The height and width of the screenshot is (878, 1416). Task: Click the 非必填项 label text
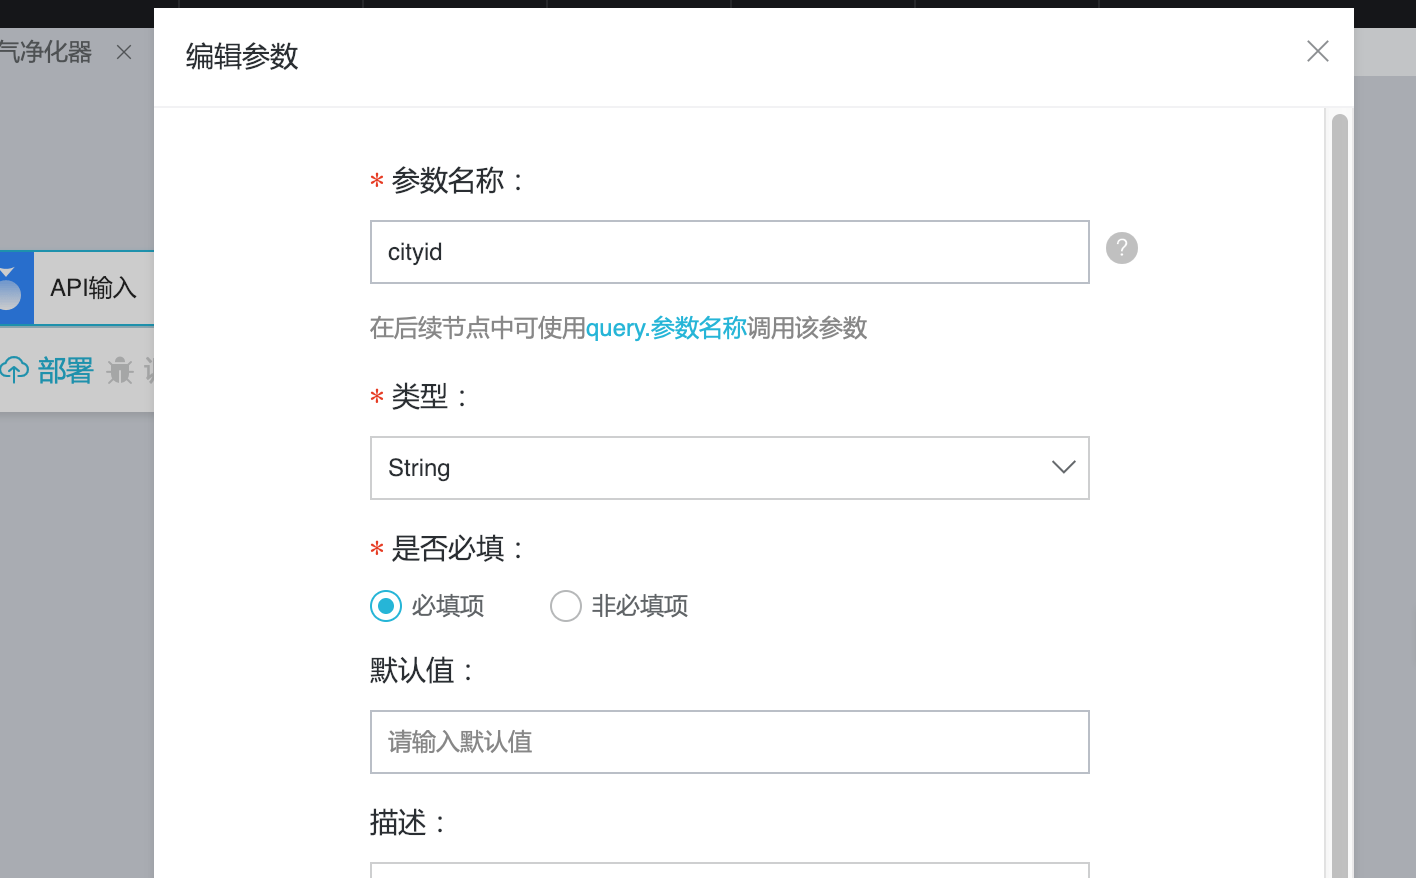640,606
